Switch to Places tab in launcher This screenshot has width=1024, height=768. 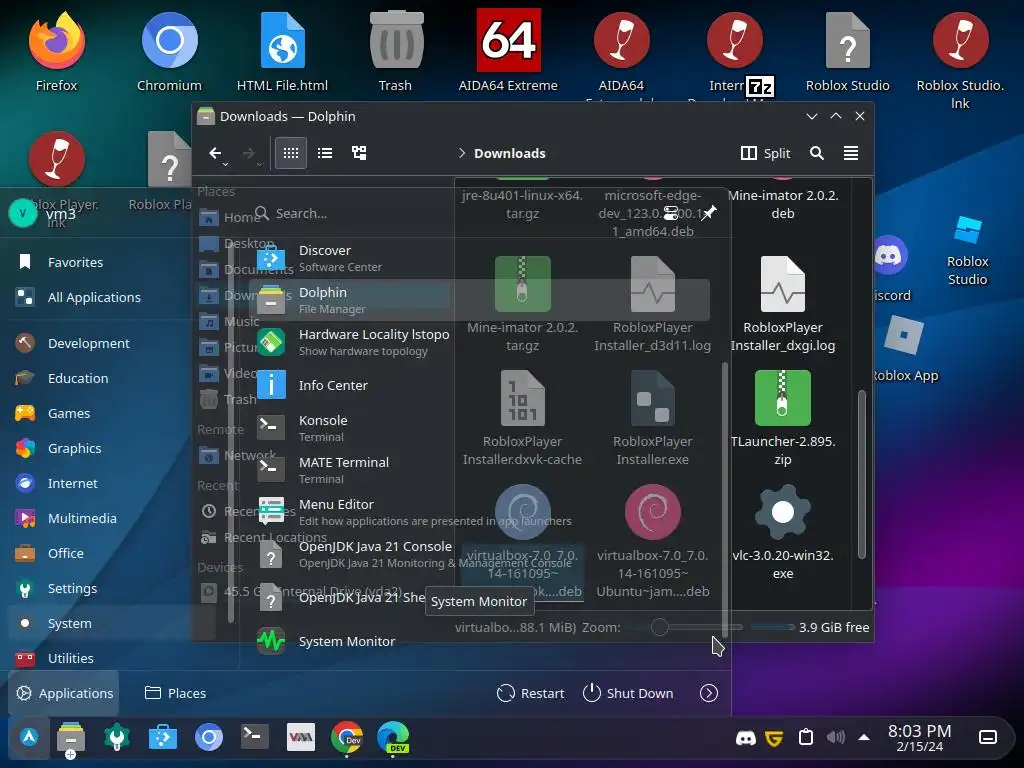[x=175, y=693]
